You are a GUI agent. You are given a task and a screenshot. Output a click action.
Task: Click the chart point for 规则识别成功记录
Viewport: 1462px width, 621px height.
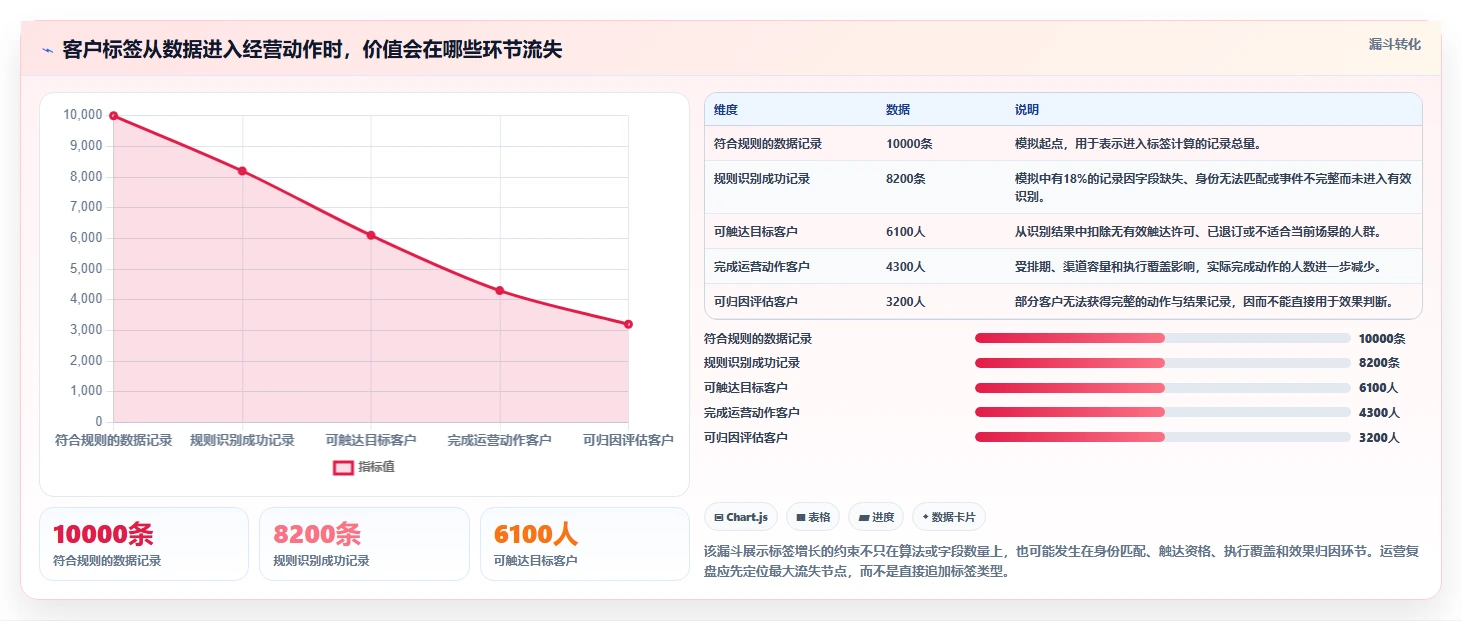[242, 171]
